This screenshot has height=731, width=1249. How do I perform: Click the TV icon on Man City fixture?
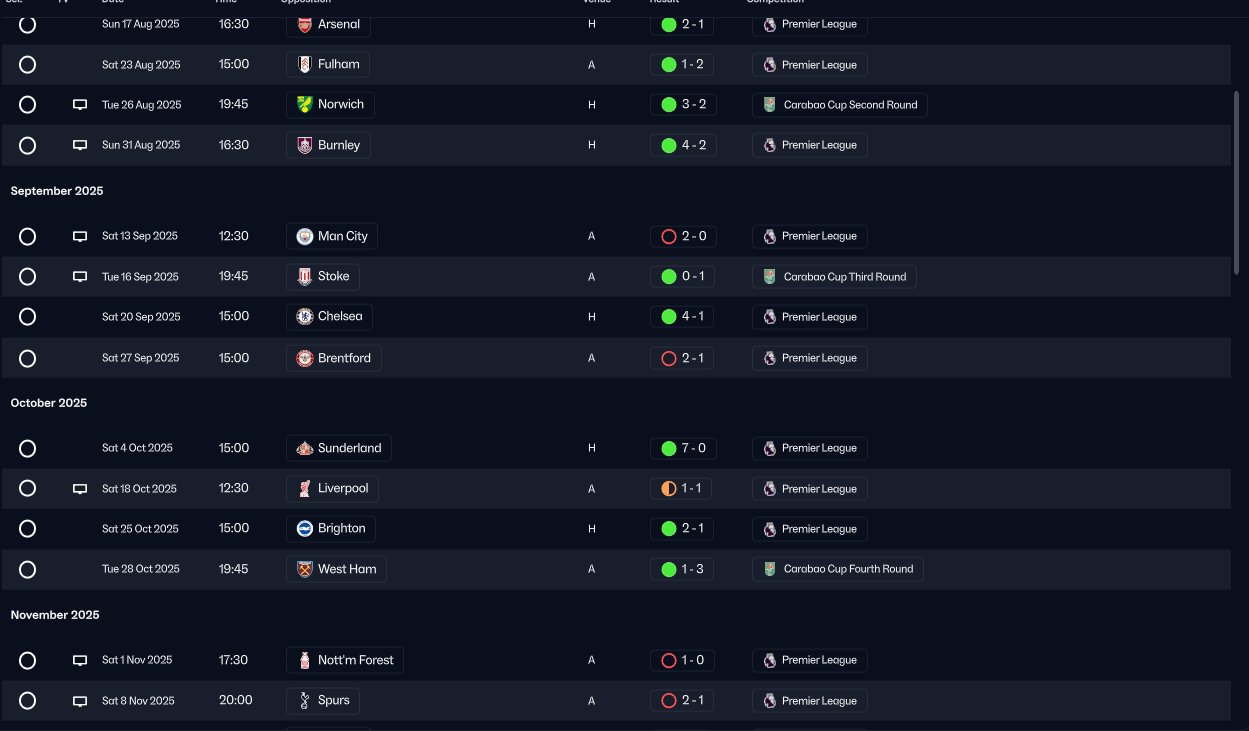pyautogui.click(x=80, y=237)
